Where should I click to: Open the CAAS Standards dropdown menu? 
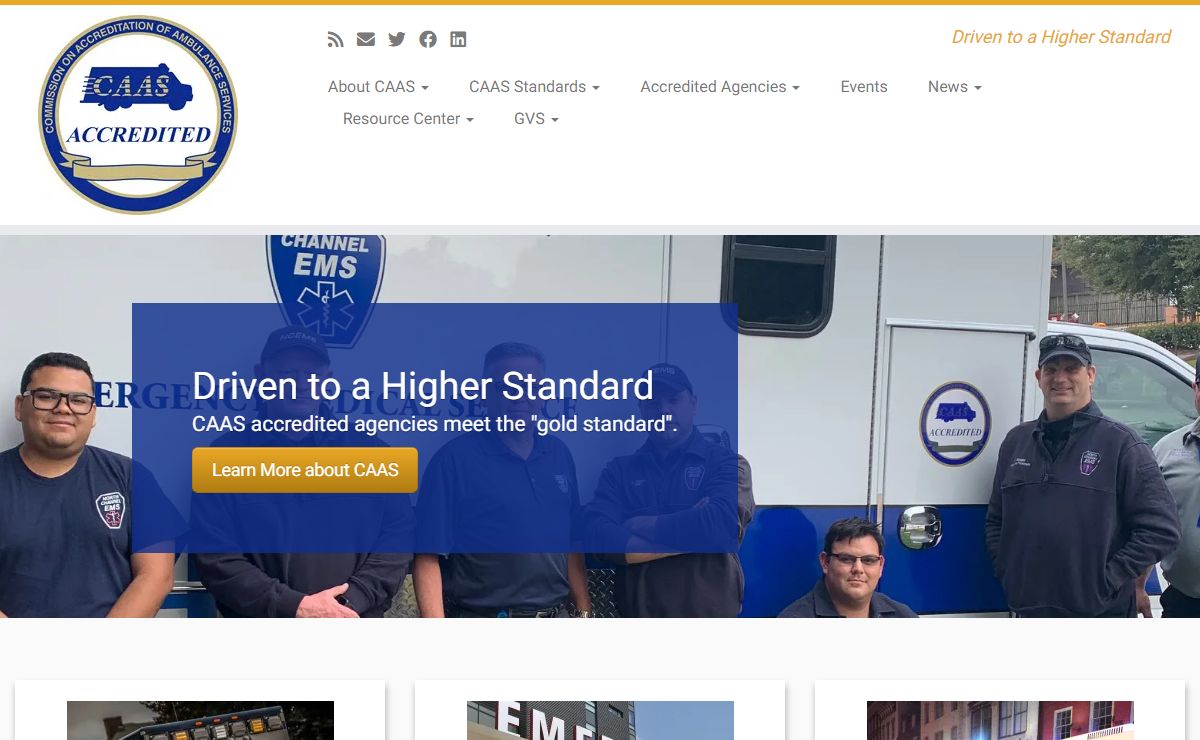click(x=534, y=87)
